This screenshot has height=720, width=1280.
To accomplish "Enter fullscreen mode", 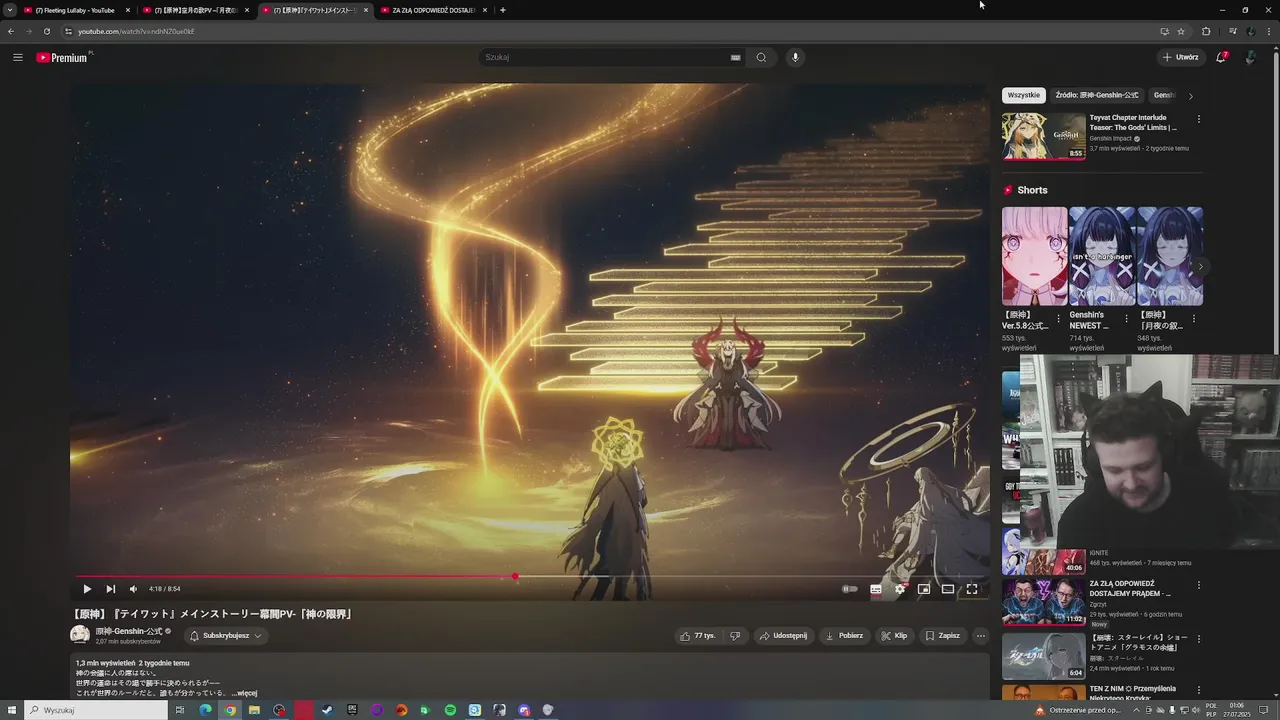I will pyautogui.click(x=971, y=589).
